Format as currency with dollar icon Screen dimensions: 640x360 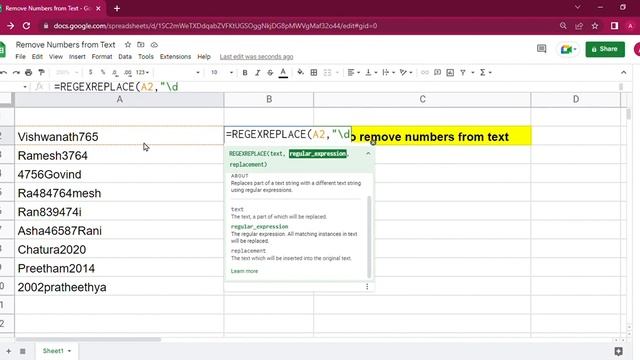point(90,73)
